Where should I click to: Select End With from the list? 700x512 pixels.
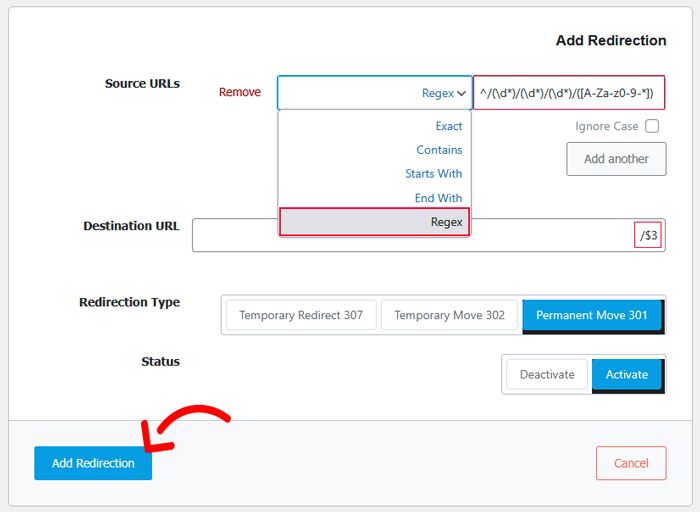[438, 198]
